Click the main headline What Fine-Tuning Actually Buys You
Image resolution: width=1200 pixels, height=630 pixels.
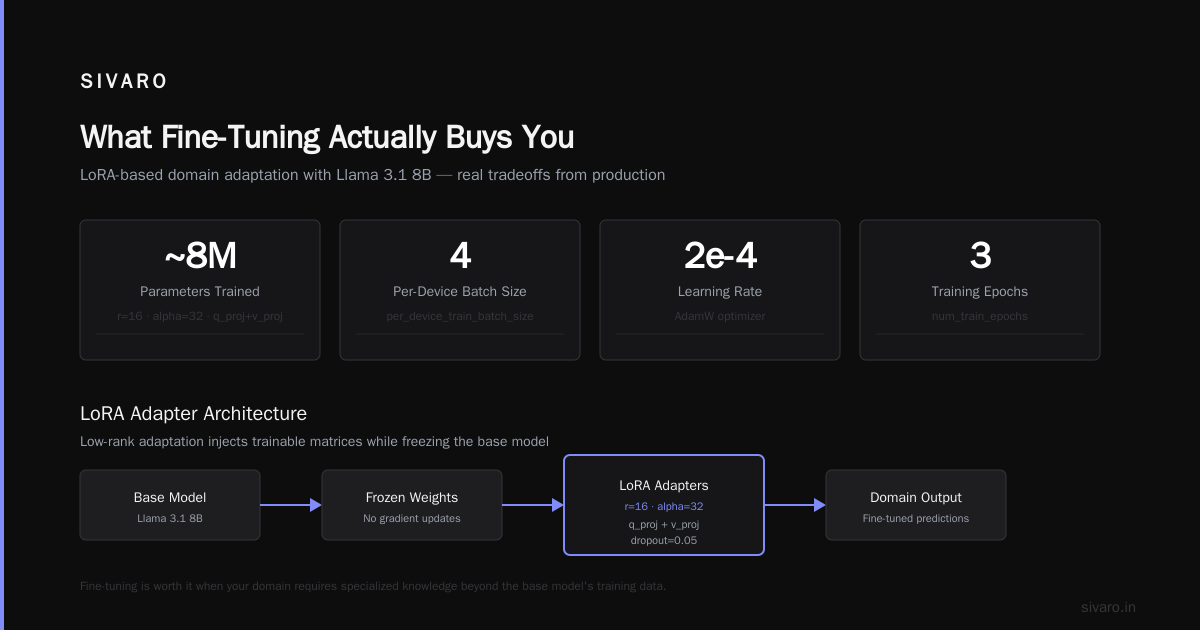(327, 137)
